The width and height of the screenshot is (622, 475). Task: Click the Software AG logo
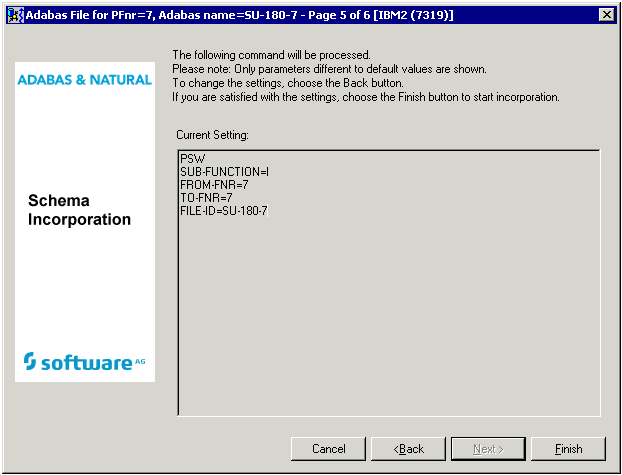85,362
